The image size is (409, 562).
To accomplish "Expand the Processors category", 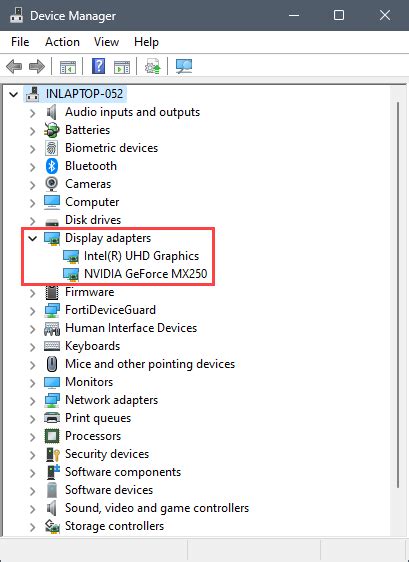I will (x=33, y=437).
